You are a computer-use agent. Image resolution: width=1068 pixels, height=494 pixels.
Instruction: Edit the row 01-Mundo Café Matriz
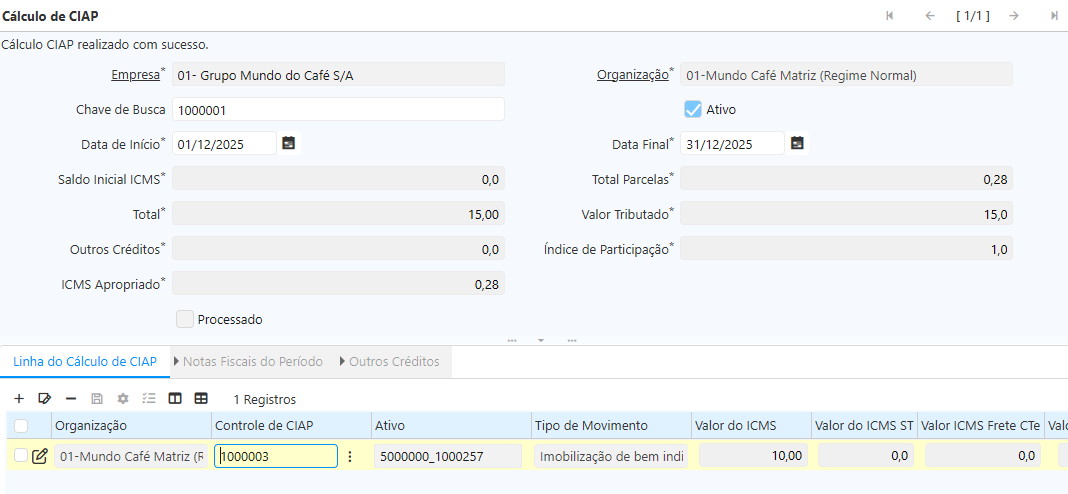(x=40, y=456)
